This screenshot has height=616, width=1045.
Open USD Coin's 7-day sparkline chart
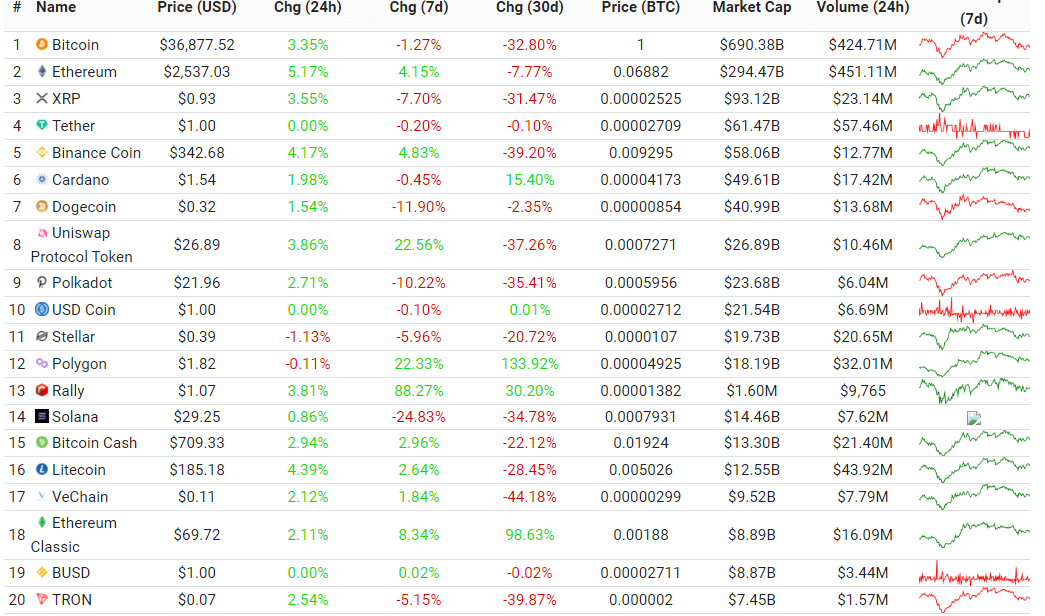[x=974, y=310]
